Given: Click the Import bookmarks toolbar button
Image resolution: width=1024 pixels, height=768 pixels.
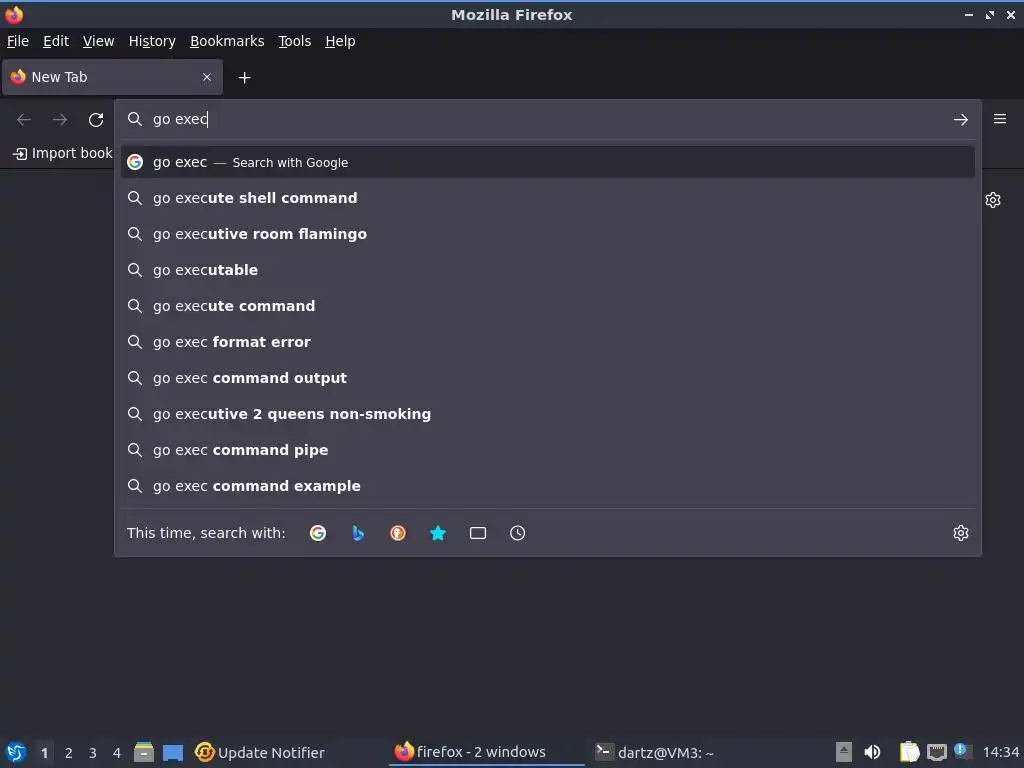Looking at the screenshot, I should [x=63, y=153].
